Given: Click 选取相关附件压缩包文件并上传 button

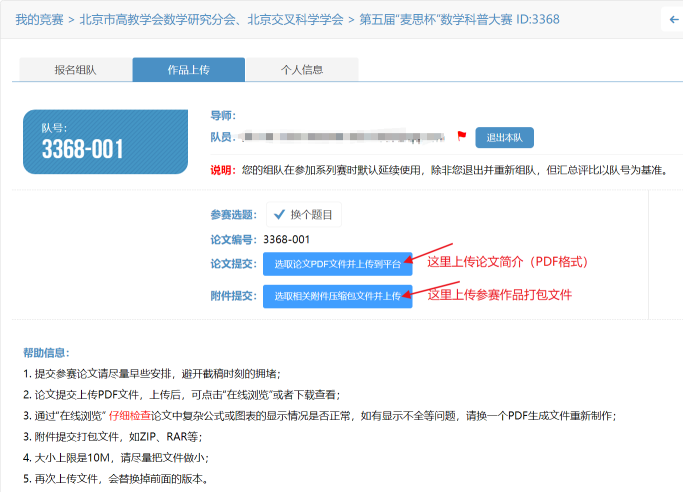Looking at the screenshot, I should coord(338,297).
